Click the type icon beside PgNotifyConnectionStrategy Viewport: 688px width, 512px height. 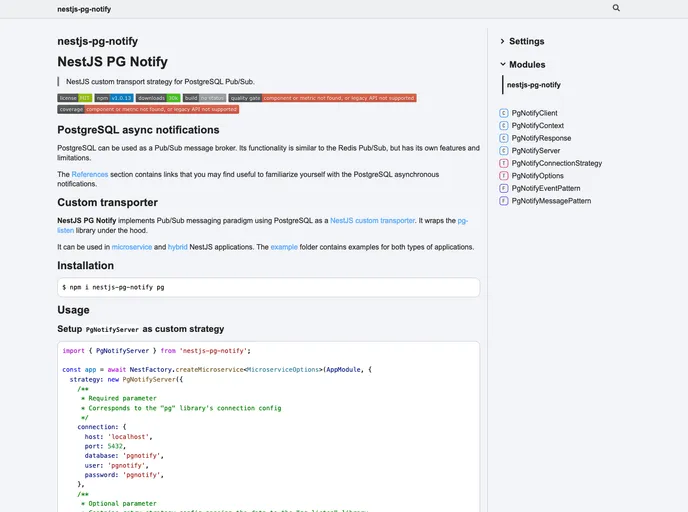[x=504, y=163]
